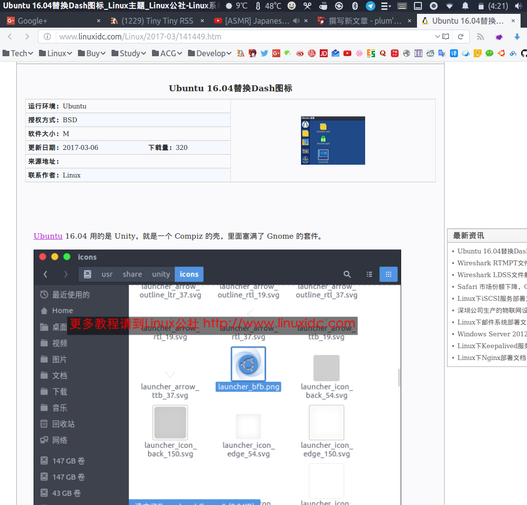
Task: Open notifications bell in top panel
Action: tap(465, 6)
